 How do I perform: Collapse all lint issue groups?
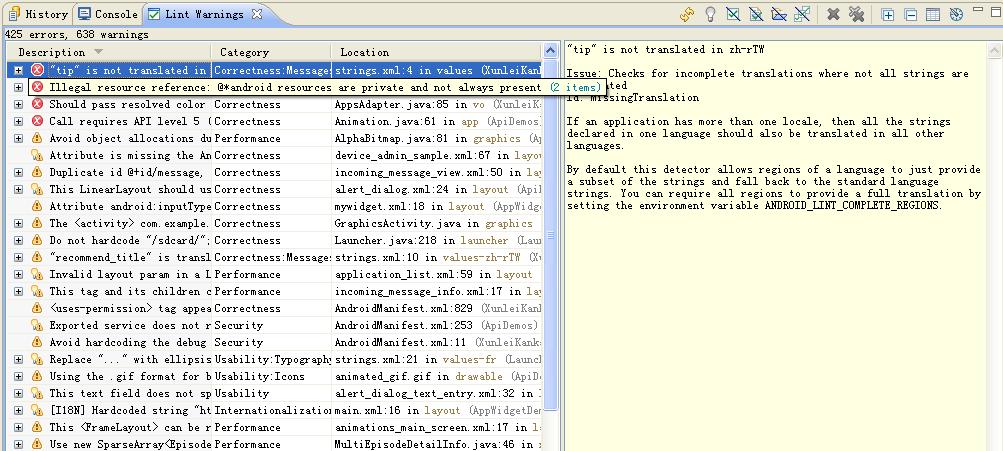click(x=911, y=15)
